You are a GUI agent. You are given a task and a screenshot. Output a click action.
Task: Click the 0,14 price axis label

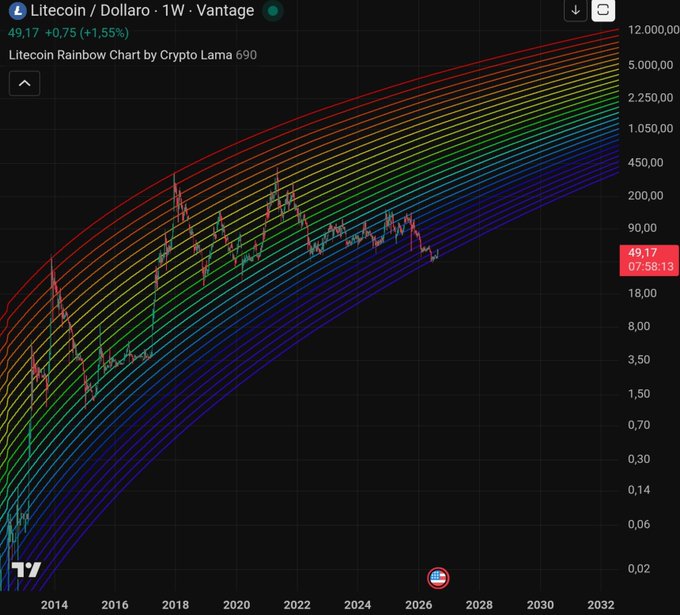pos(639,490)
